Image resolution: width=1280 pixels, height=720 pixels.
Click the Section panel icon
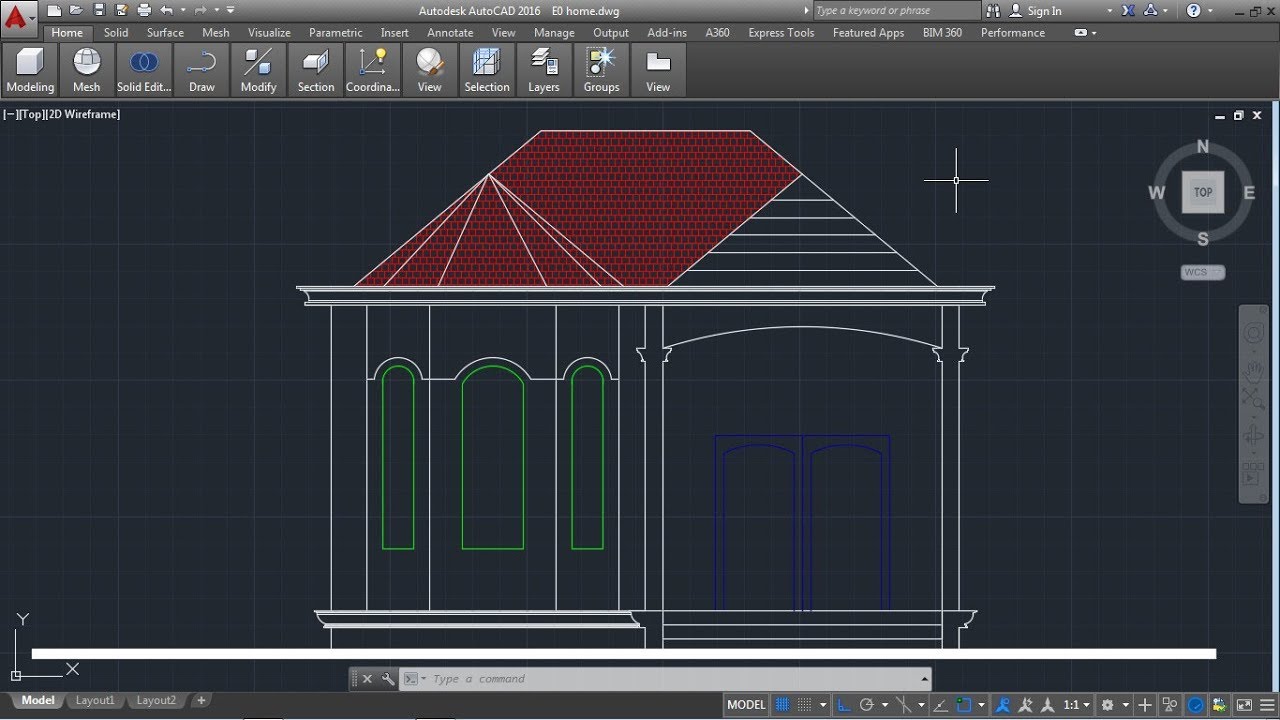(316, 70)
